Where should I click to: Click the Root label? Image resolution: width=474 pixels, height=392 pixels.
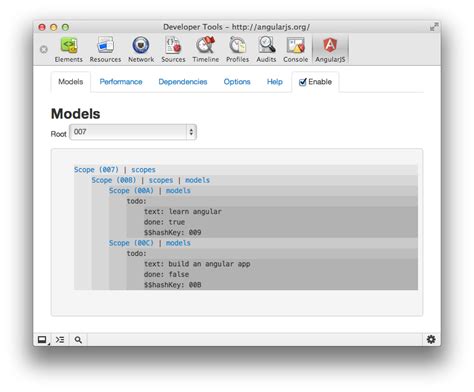59,134
